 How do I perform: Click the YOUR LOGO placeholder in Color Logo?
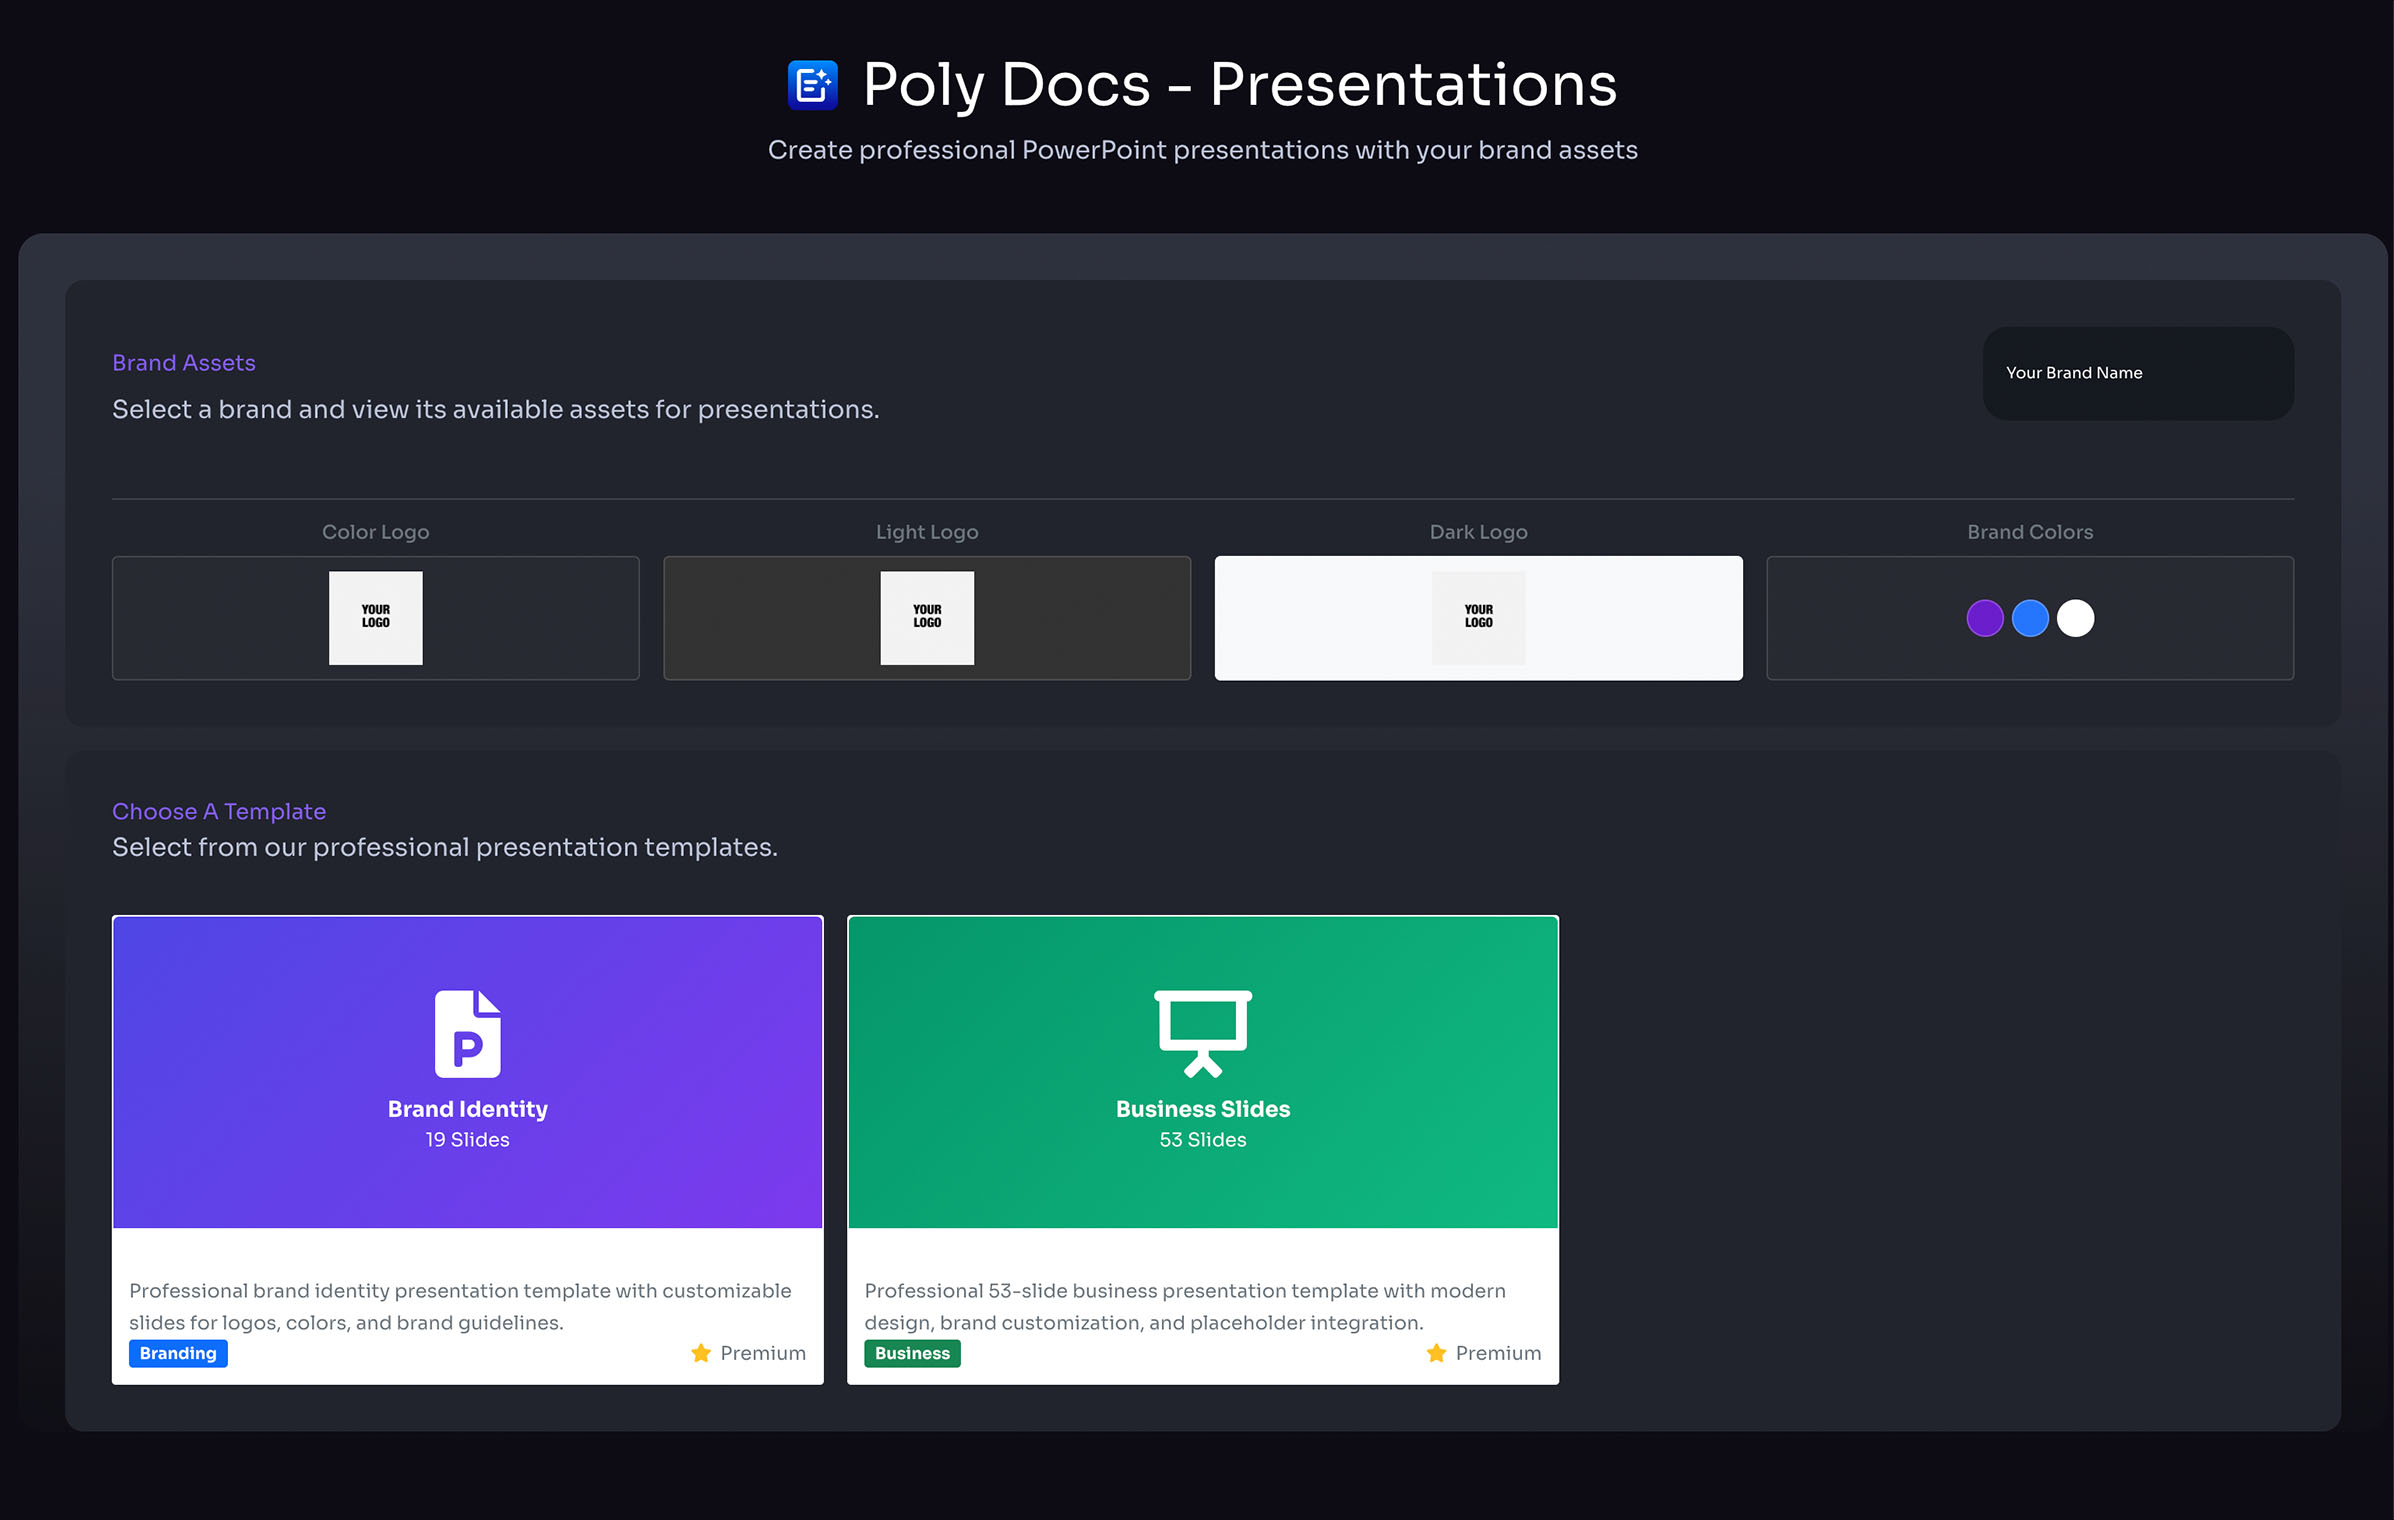coord(375,618)
